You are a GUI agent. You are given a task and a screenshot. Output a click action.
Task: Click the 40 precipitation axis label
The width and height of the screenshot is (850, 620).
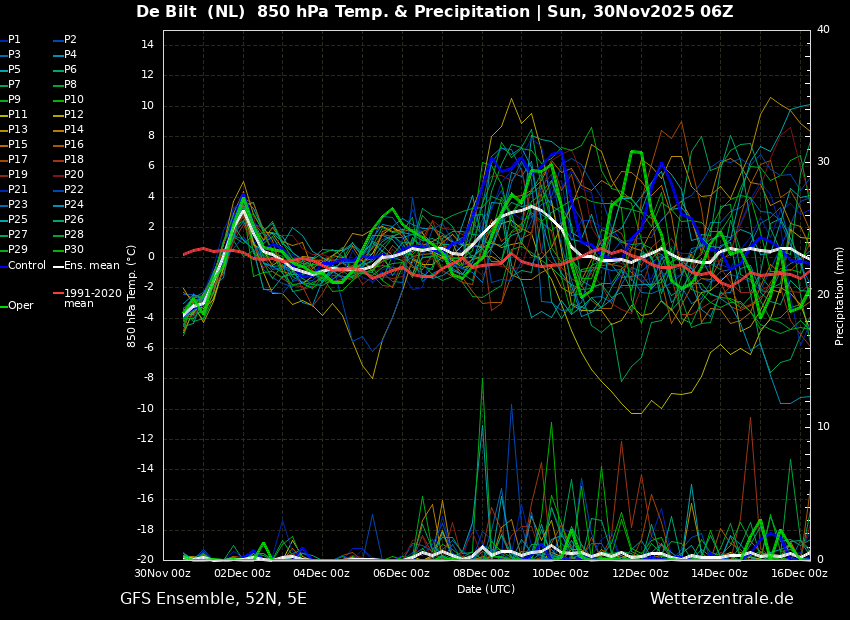point(823,29)
